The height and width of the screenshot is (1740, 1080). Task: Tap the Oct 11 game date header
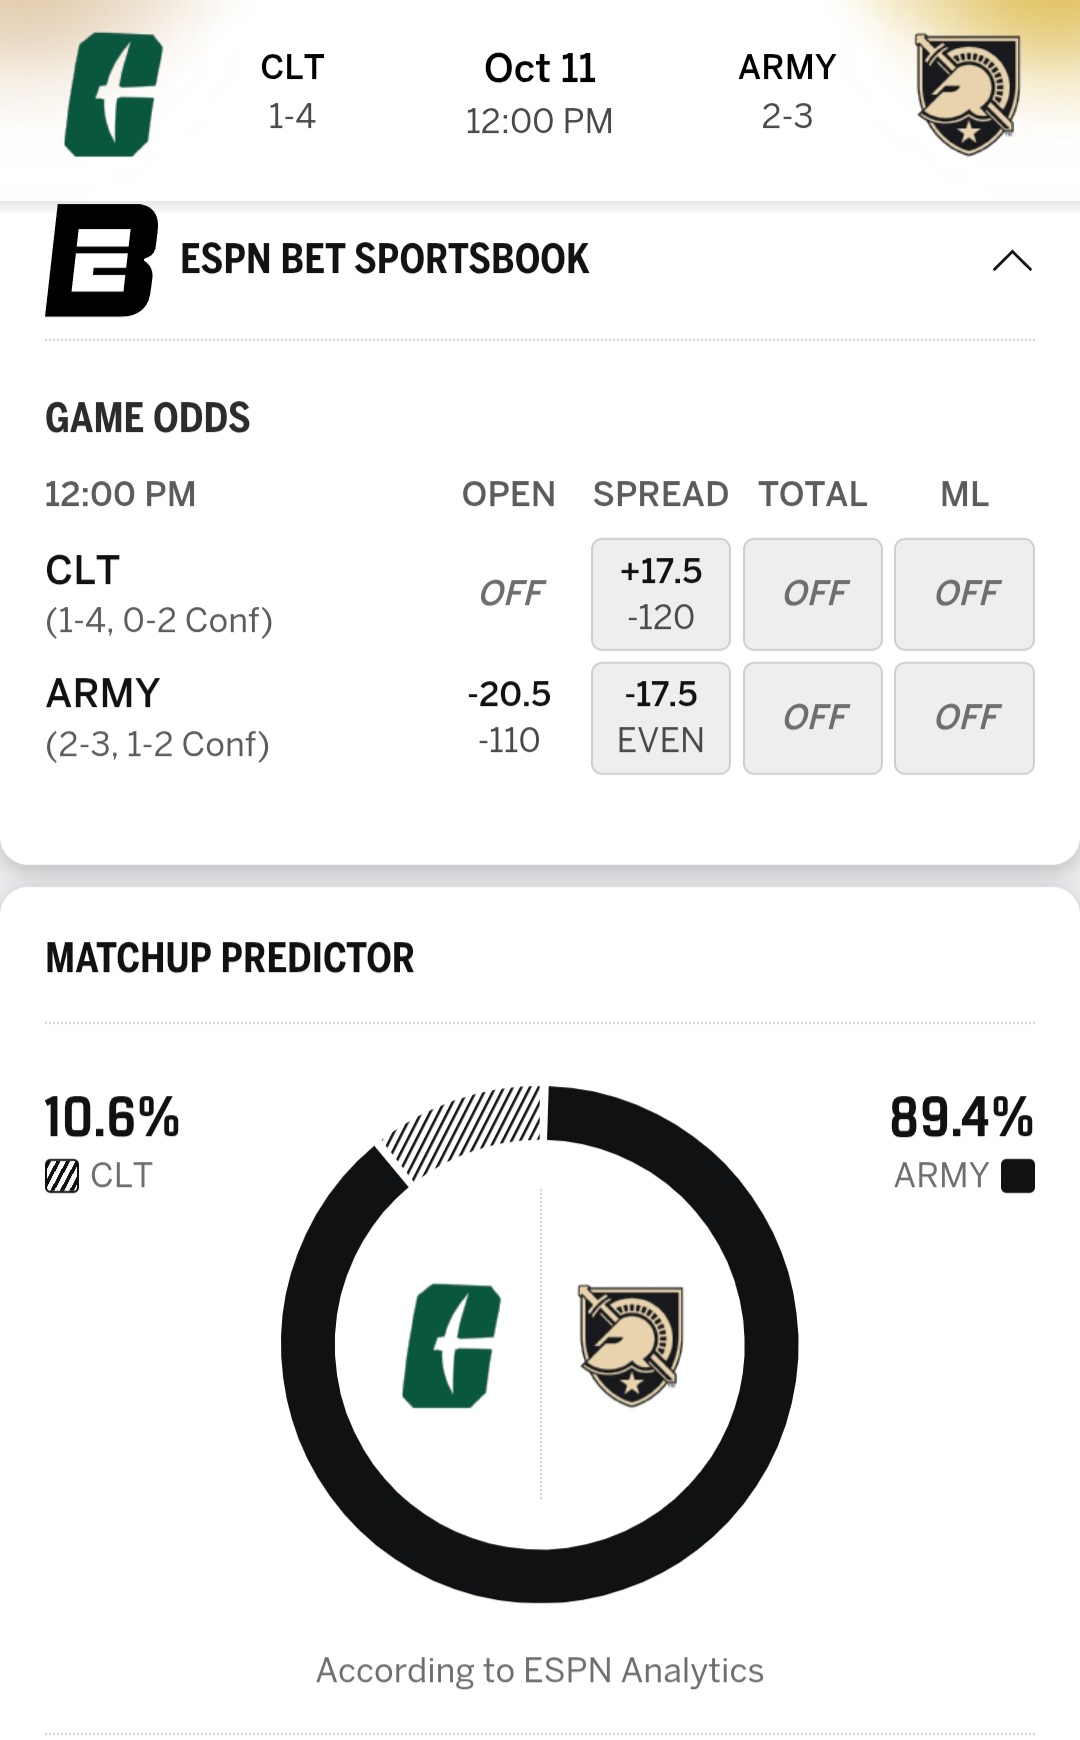540,69
